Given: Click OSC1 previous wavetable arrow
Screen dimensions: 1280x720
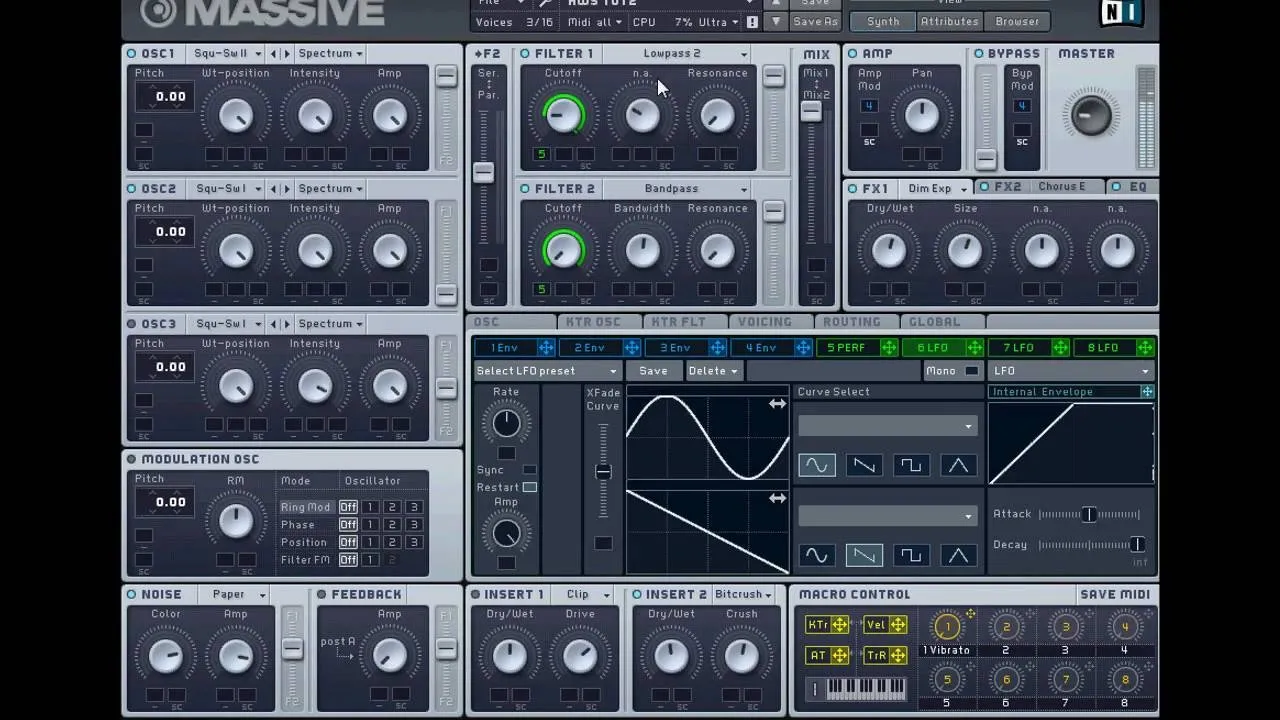Looking at the screenshot, I should 274,53.
